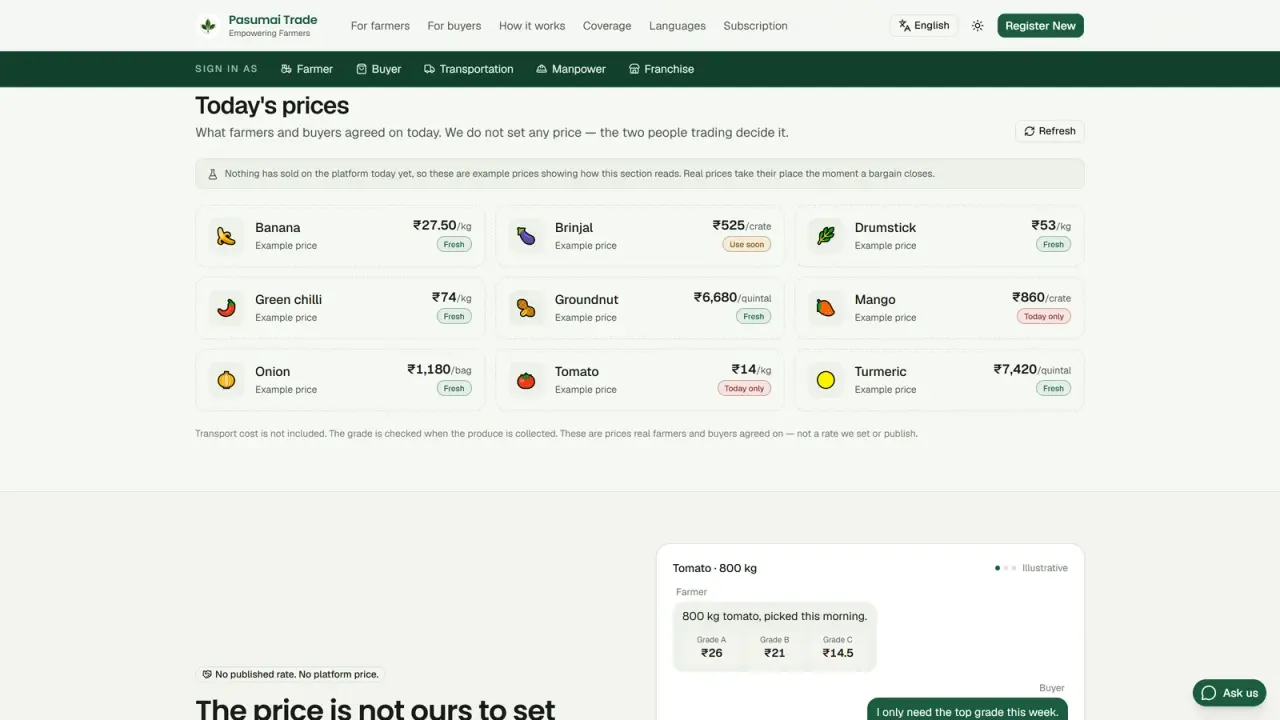Click the ₹7,420 Turmeric price
1280x720 pixels.
click(1015, 369)
